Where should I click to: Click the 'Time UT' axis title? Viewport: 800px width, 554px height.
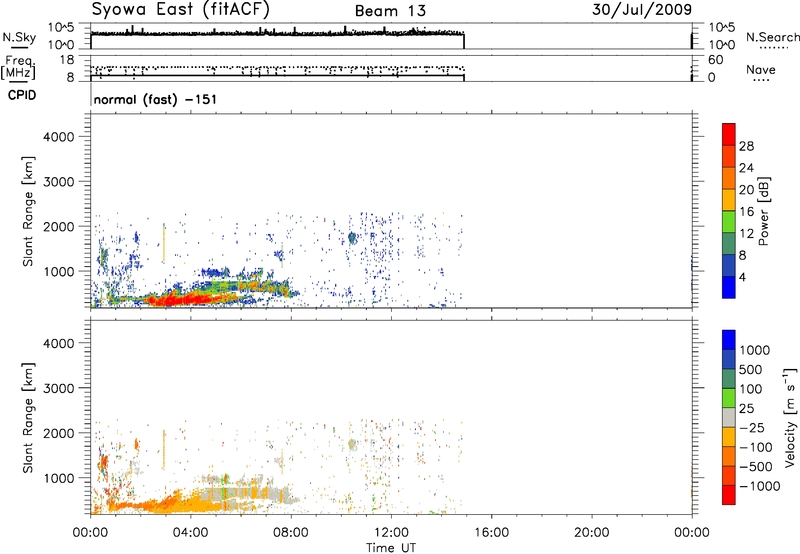(391, 548)
